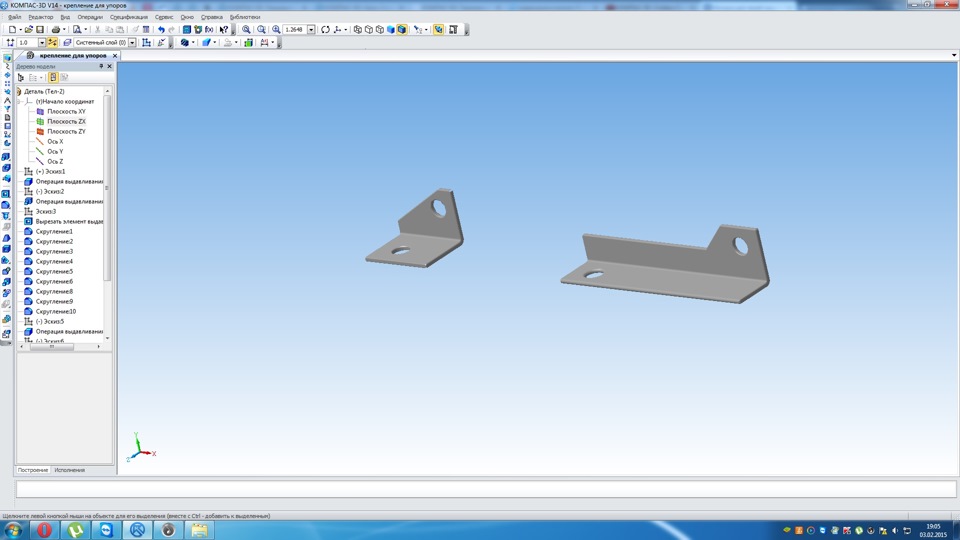Viewport: 960px width, 540px height.
Task: Open the f(x) variables icon
Action: 209,29
